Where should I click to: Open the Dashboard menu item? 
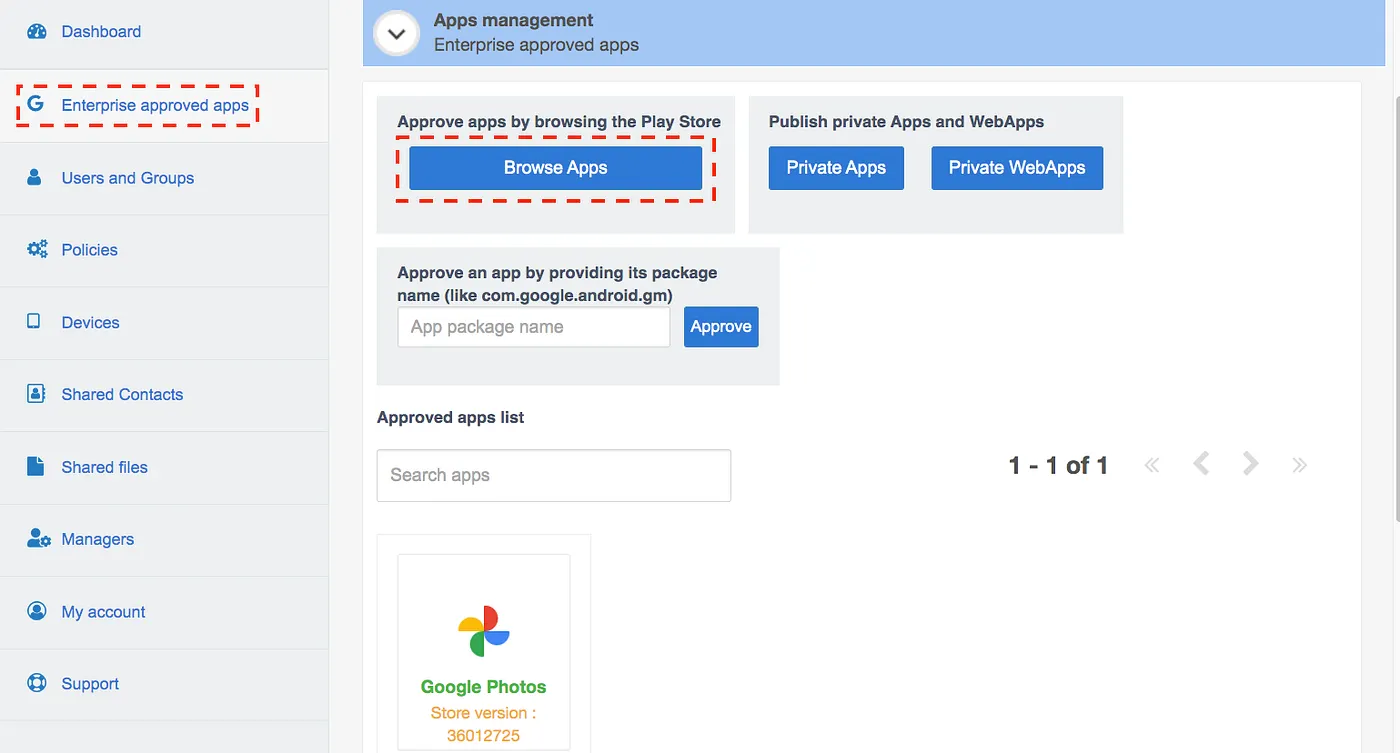tap(101, 31)
